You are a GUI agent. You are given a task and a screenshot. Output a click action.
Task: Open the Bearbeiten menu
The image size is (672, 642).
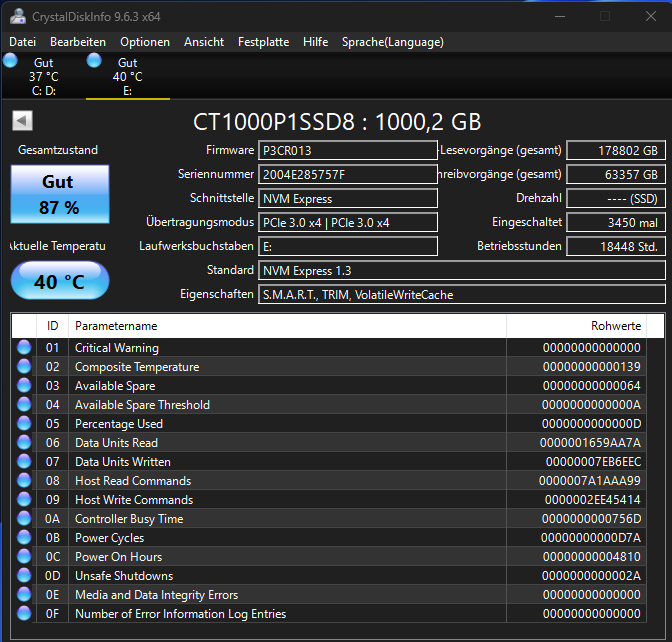pos(78,42)
